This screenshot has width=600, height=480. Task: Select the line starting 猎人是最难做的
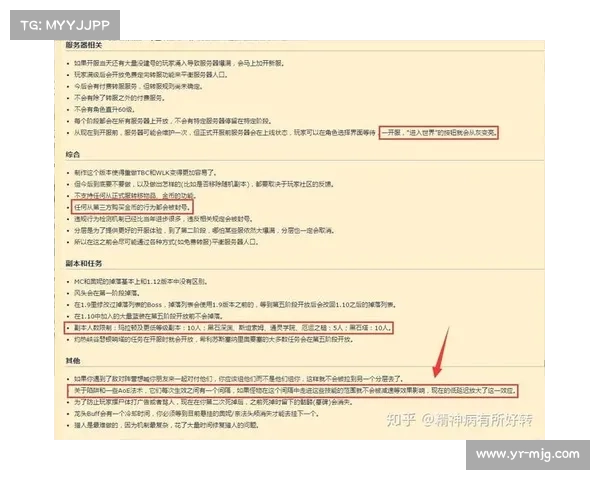pyautogui.click(x=167, y=425)
